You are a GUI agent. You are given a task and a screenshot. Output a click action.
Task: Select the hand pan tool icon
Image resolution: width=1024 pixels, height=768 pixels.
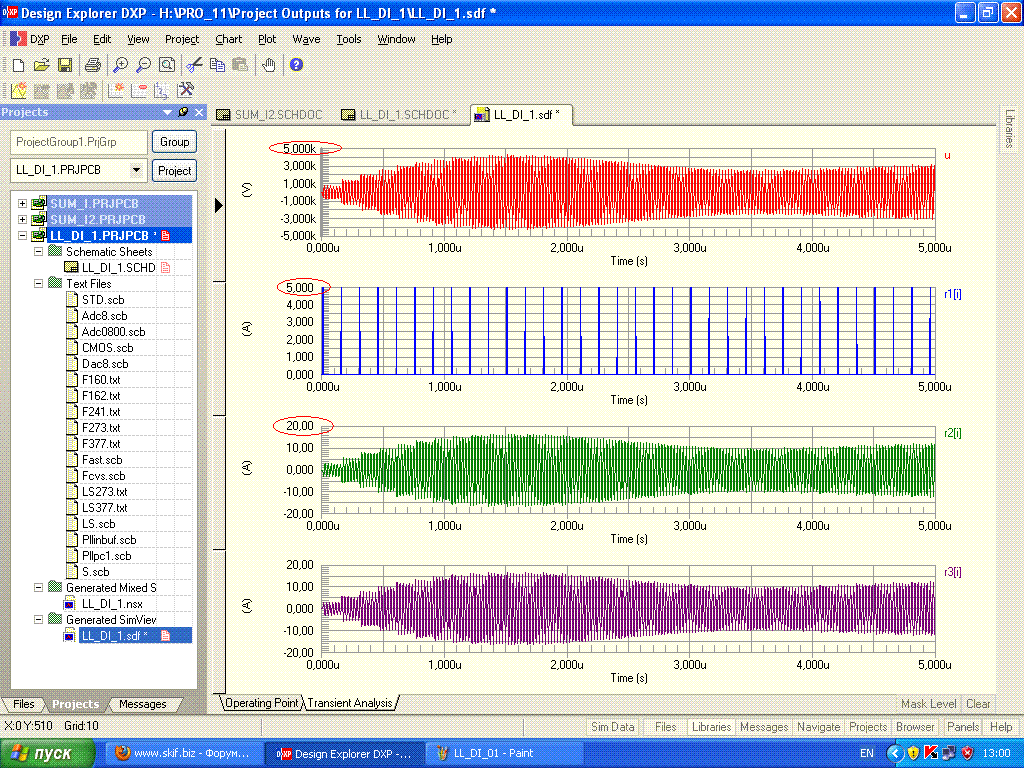[x=268, y=65]
